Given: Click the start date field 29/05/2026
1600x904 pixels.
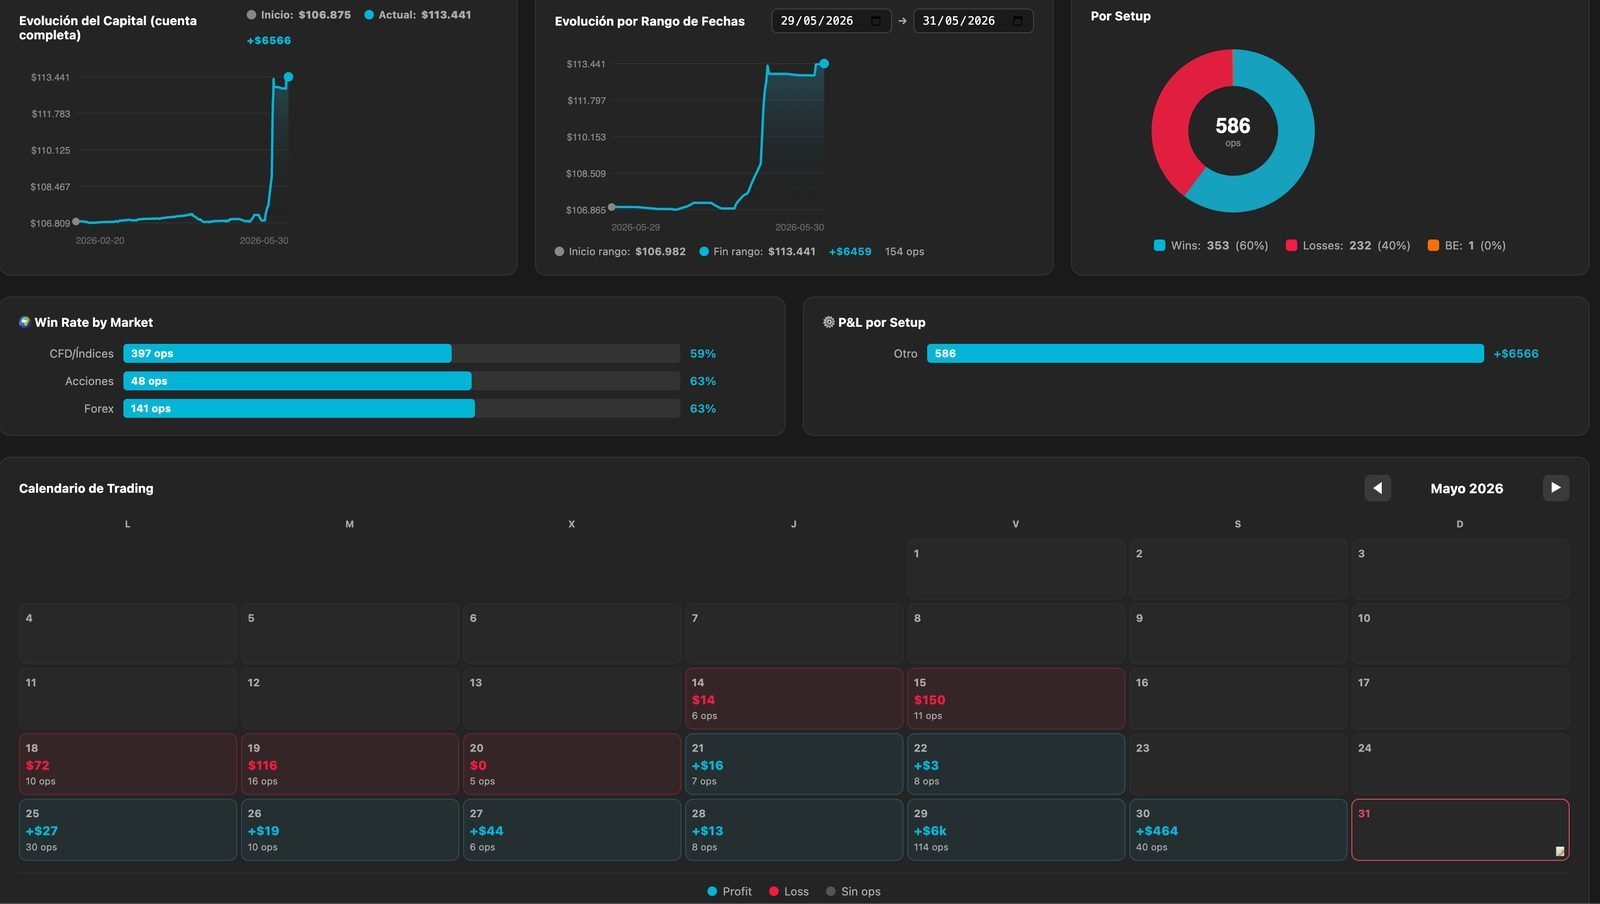Looking at the screenshot, I should point(831,21).
